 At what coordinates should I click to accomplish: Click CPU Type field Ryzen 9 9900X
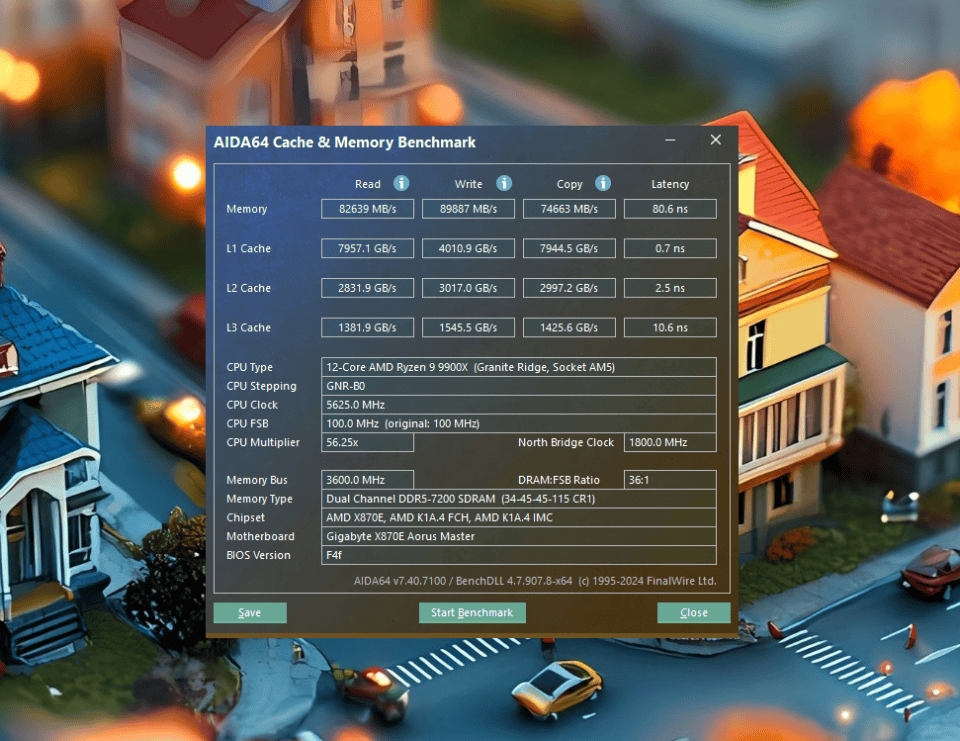point(519,367)
